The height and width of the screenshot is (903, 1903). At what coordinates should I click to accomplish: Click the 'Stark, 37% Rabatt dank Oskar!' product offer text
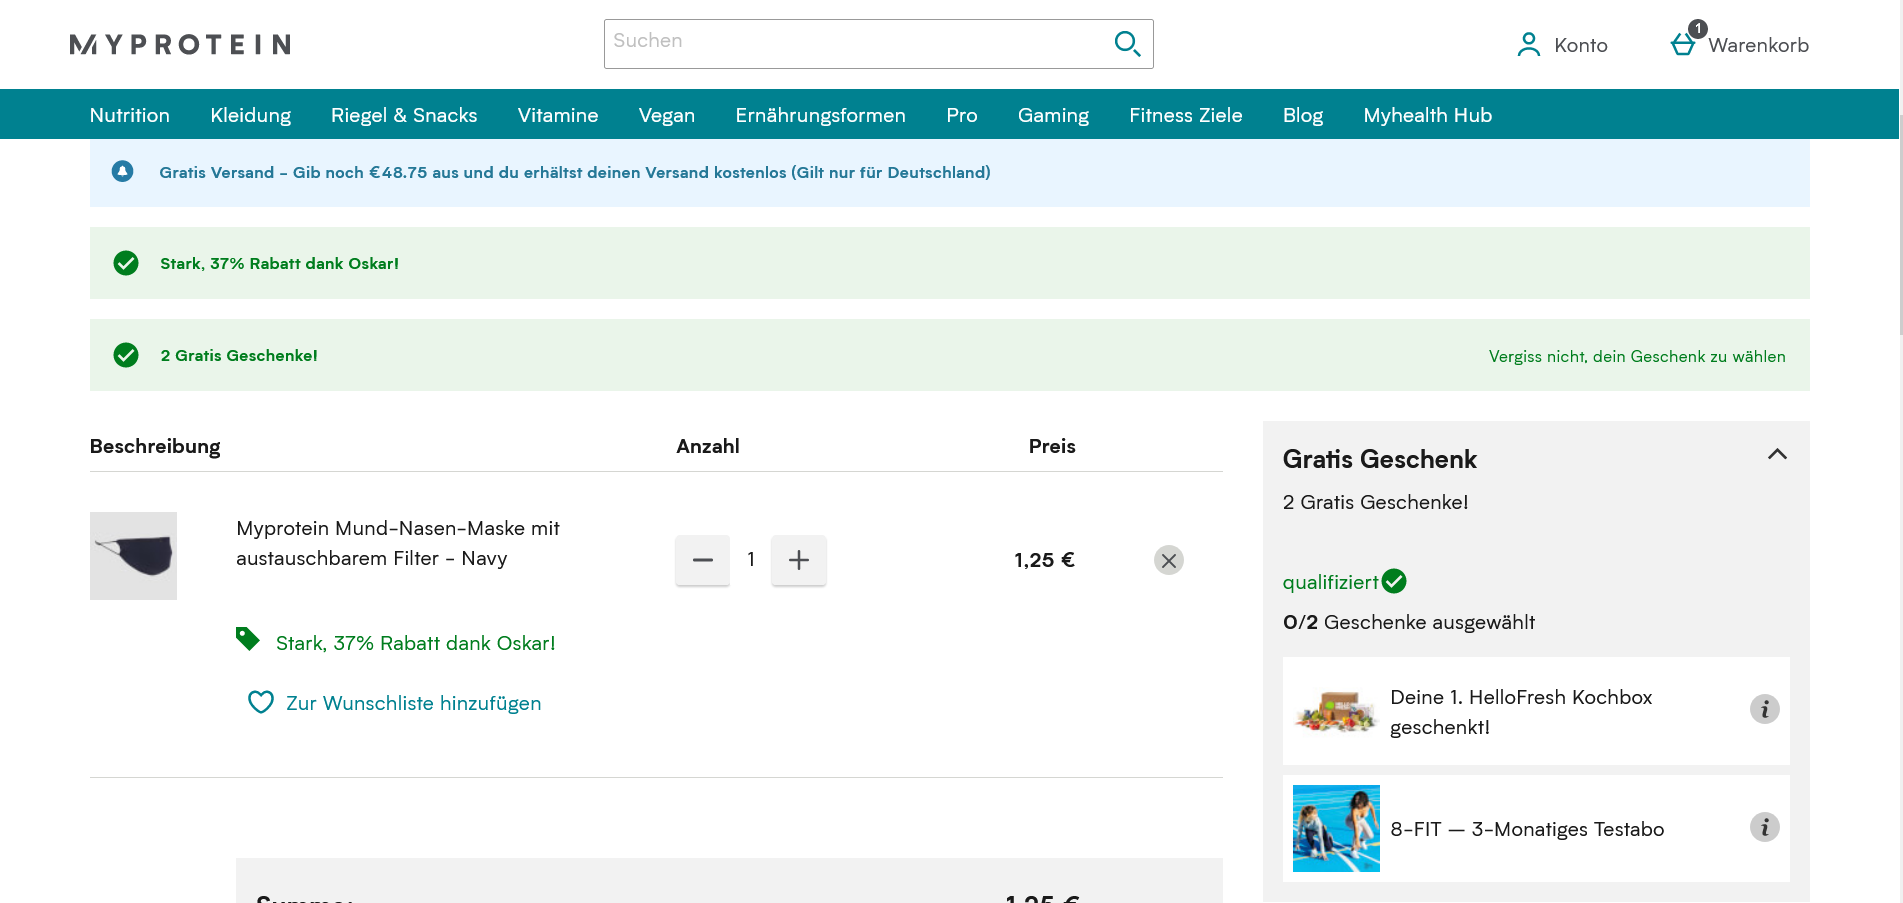(x=416, y=643)
